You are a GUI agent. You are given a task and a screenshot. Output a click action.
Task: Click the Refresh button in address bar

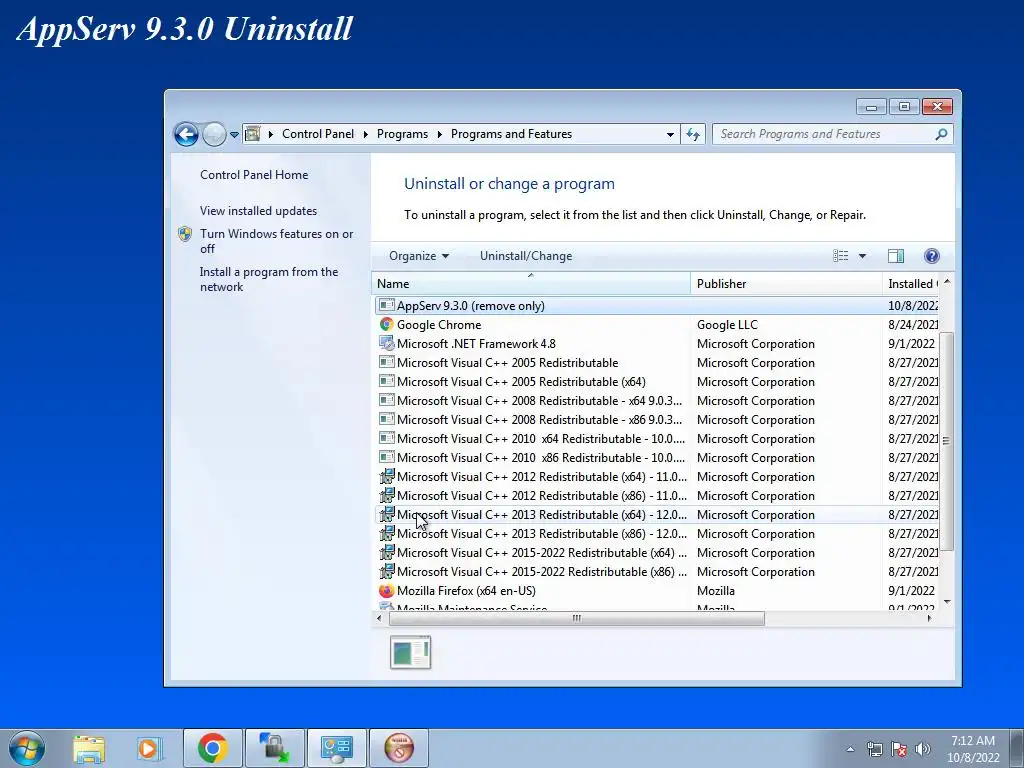pos(693,135)
